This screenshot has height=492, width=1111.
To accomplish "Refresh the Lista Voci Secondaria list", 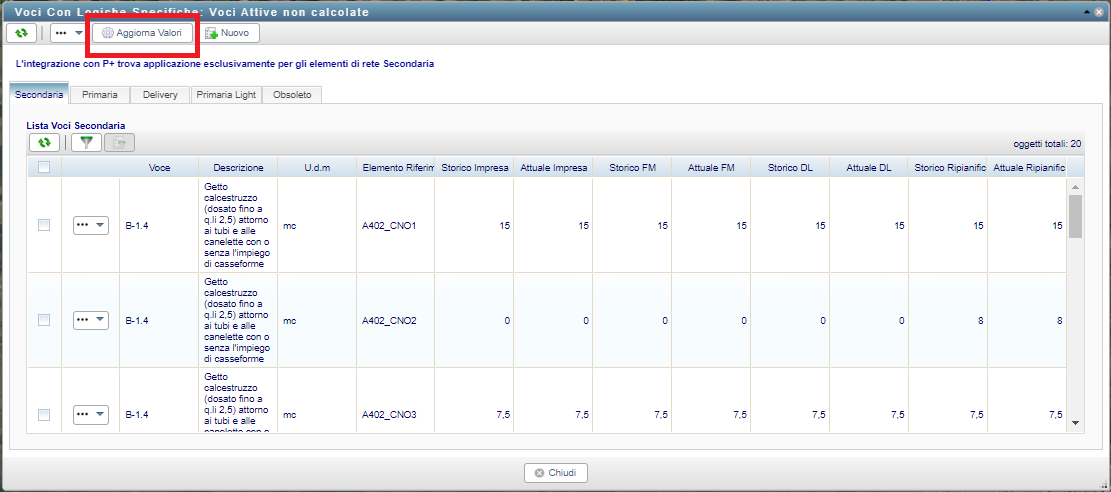I will click(x=44, y=143).
